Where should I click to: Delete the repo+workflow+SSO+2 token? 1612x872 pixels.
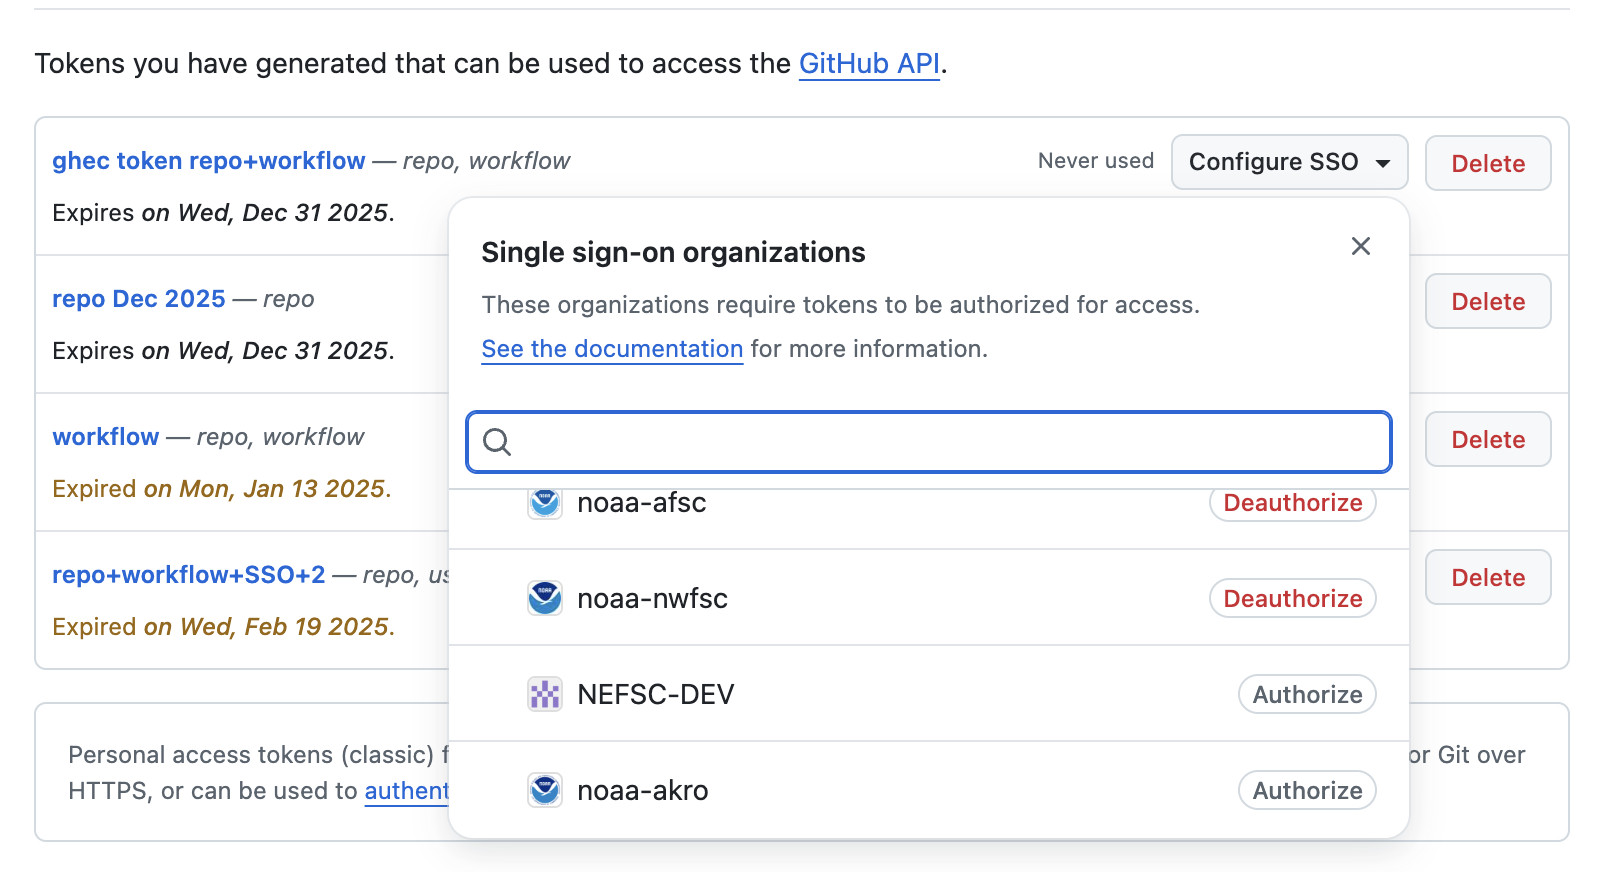click(x=1488, y=577)
